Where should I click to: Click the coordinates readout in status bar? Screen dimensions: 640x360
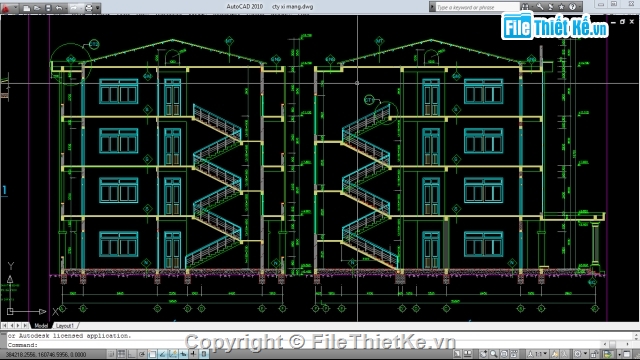[x=46, y=354]
